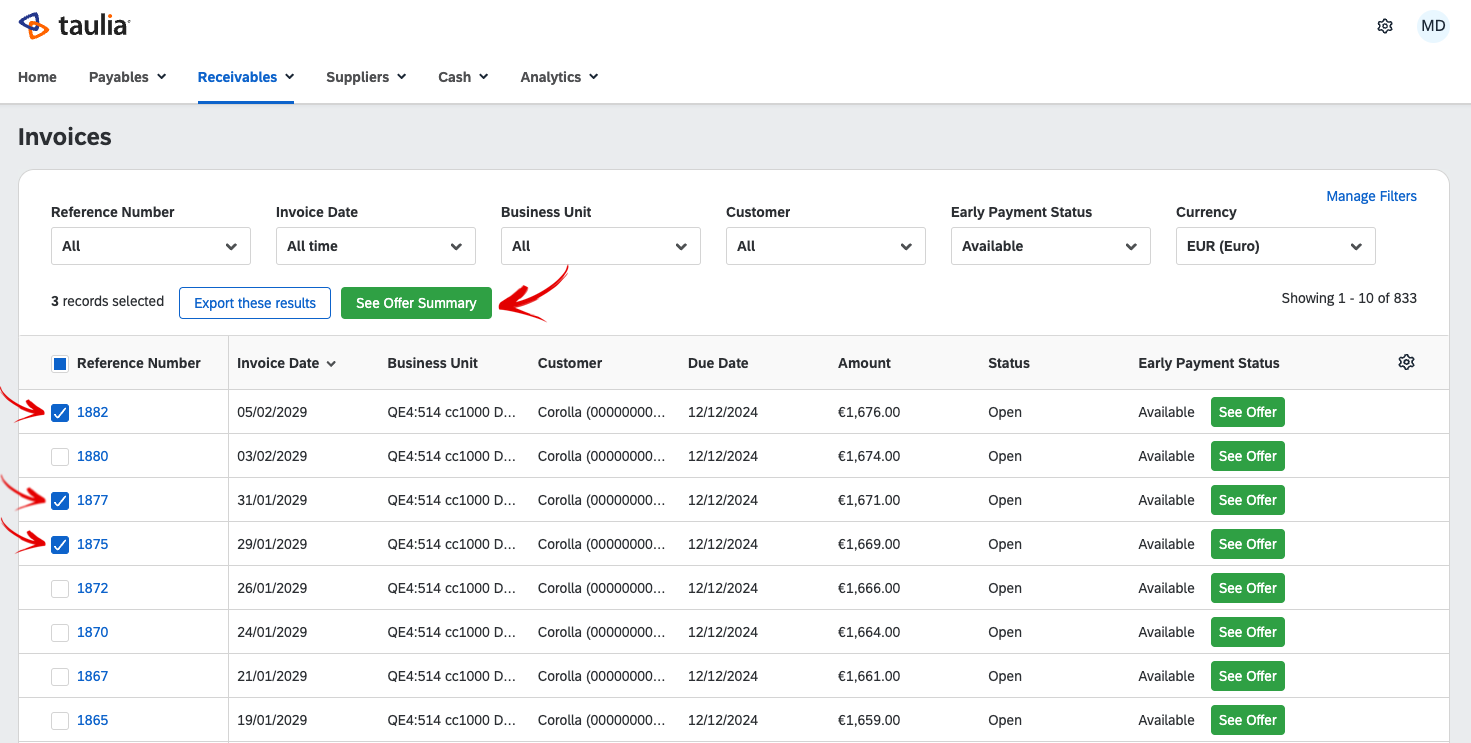Open the Invoice Date filter dropdown
The width and height of the screenshot is (1471, 743).
click(376, 246)
